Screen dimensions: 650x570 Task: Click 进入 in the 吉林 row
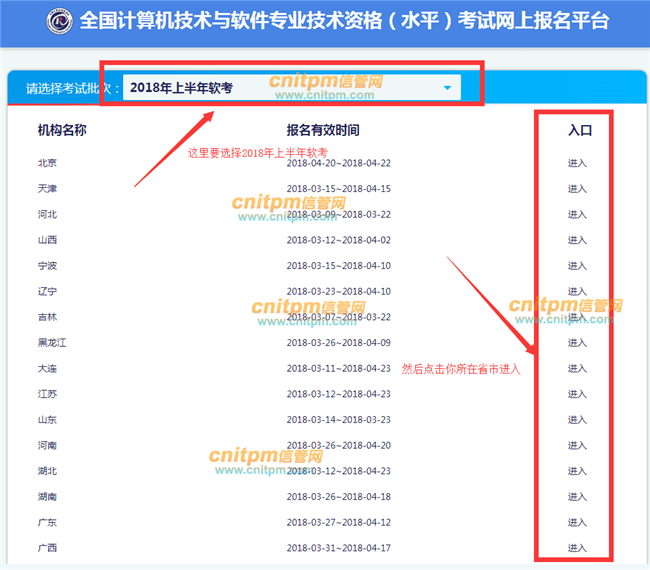tap(577, 317)
